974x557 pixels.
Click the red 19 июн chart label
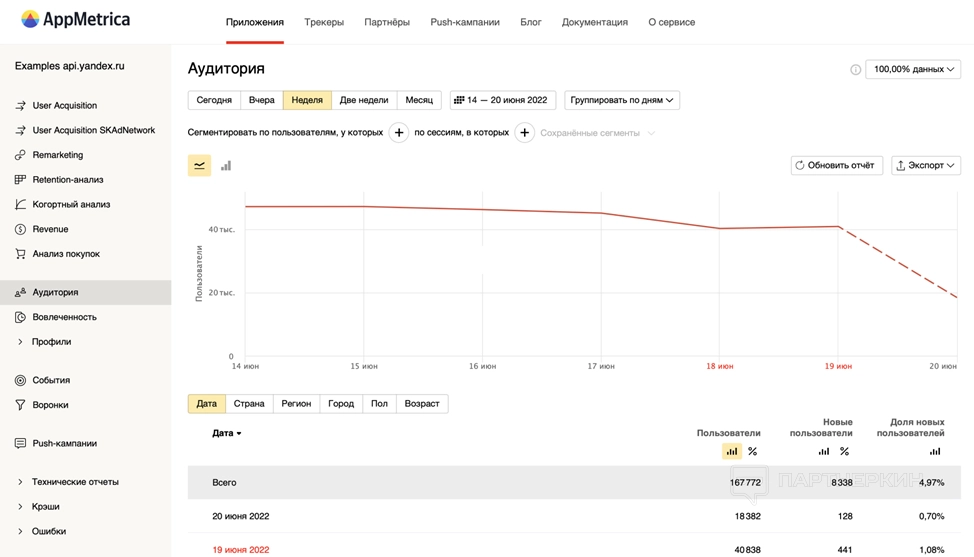[837, 367]
